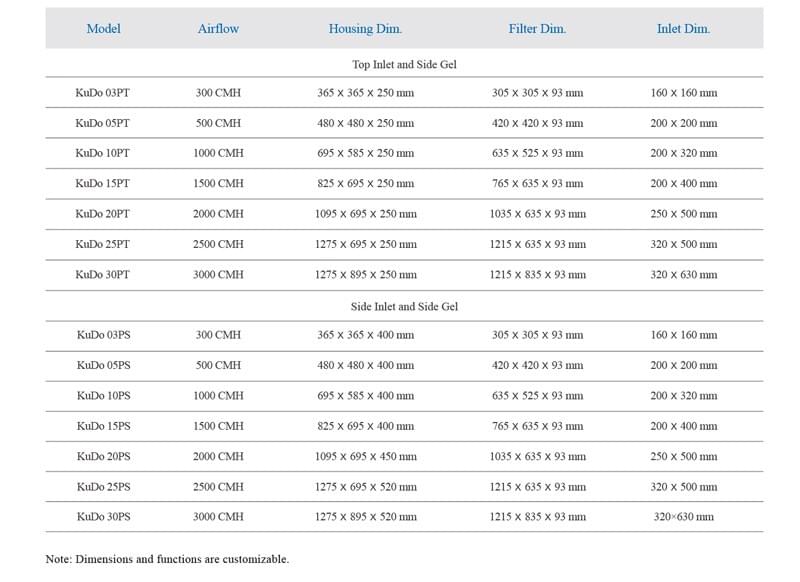Click the Housing Dim. column header
Image resolution: width=800 pixels, height=582 pixels.
coord(365,29)
